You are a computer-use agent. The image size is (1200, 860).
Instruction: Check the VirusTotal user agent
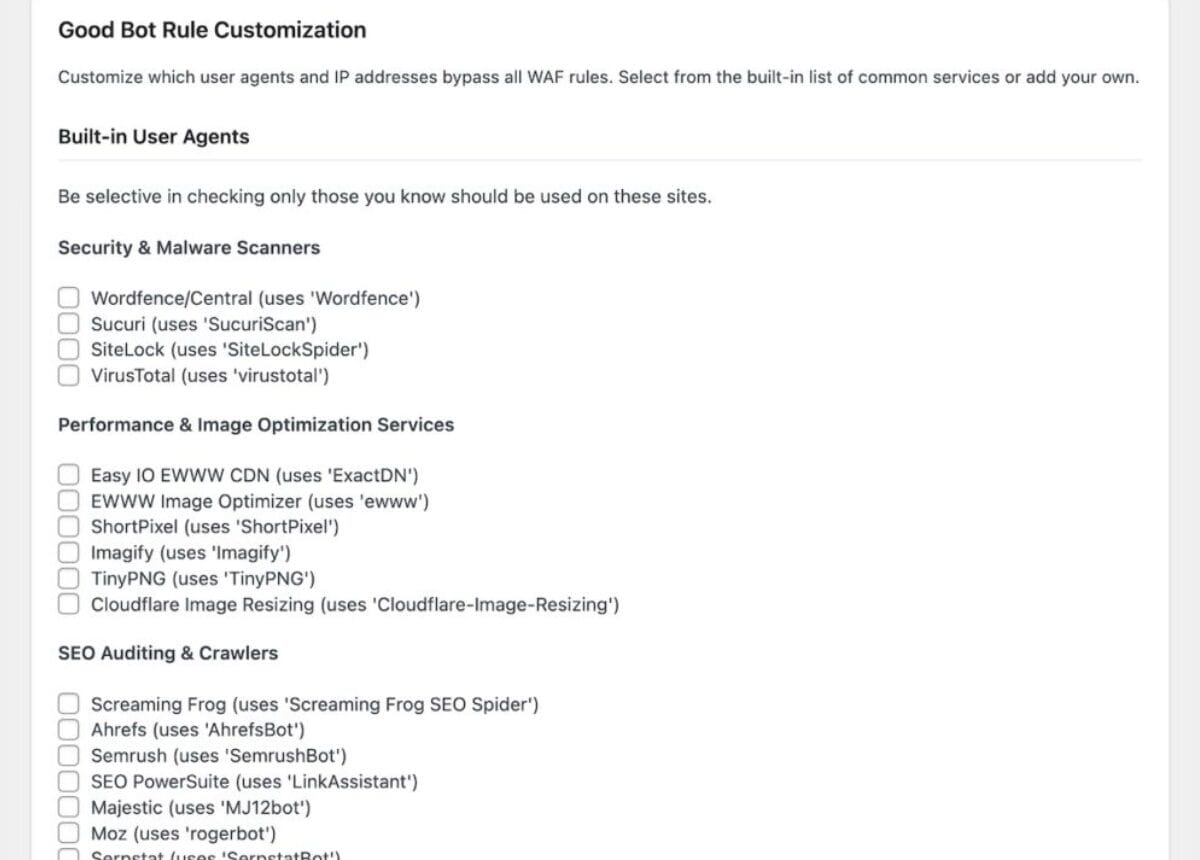click(68, 375)
